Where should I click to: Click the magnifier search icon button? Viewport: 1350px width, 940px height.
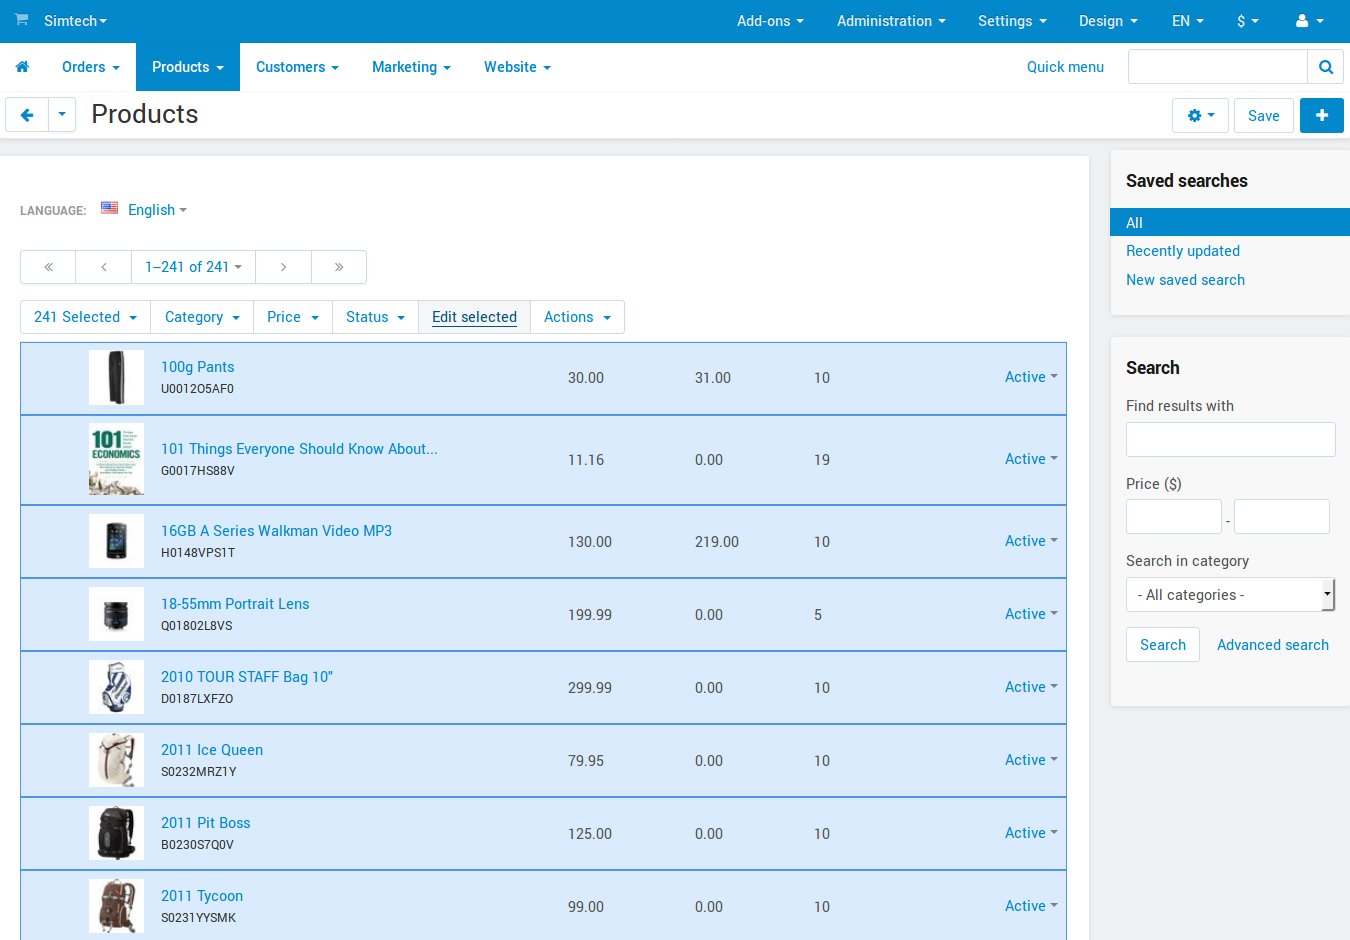pos(1326,67)
